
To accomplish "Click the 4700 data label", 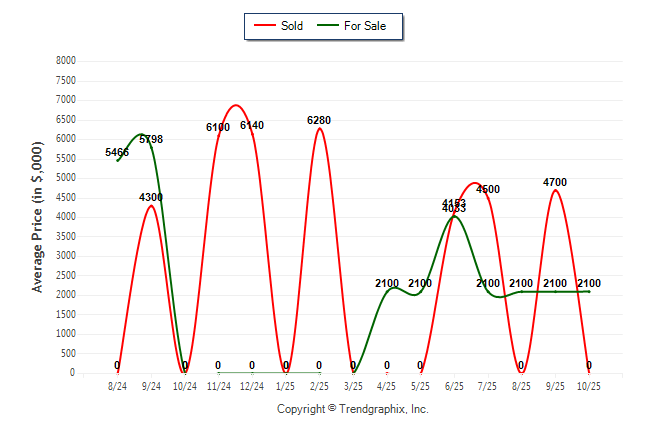I will 555,182.
